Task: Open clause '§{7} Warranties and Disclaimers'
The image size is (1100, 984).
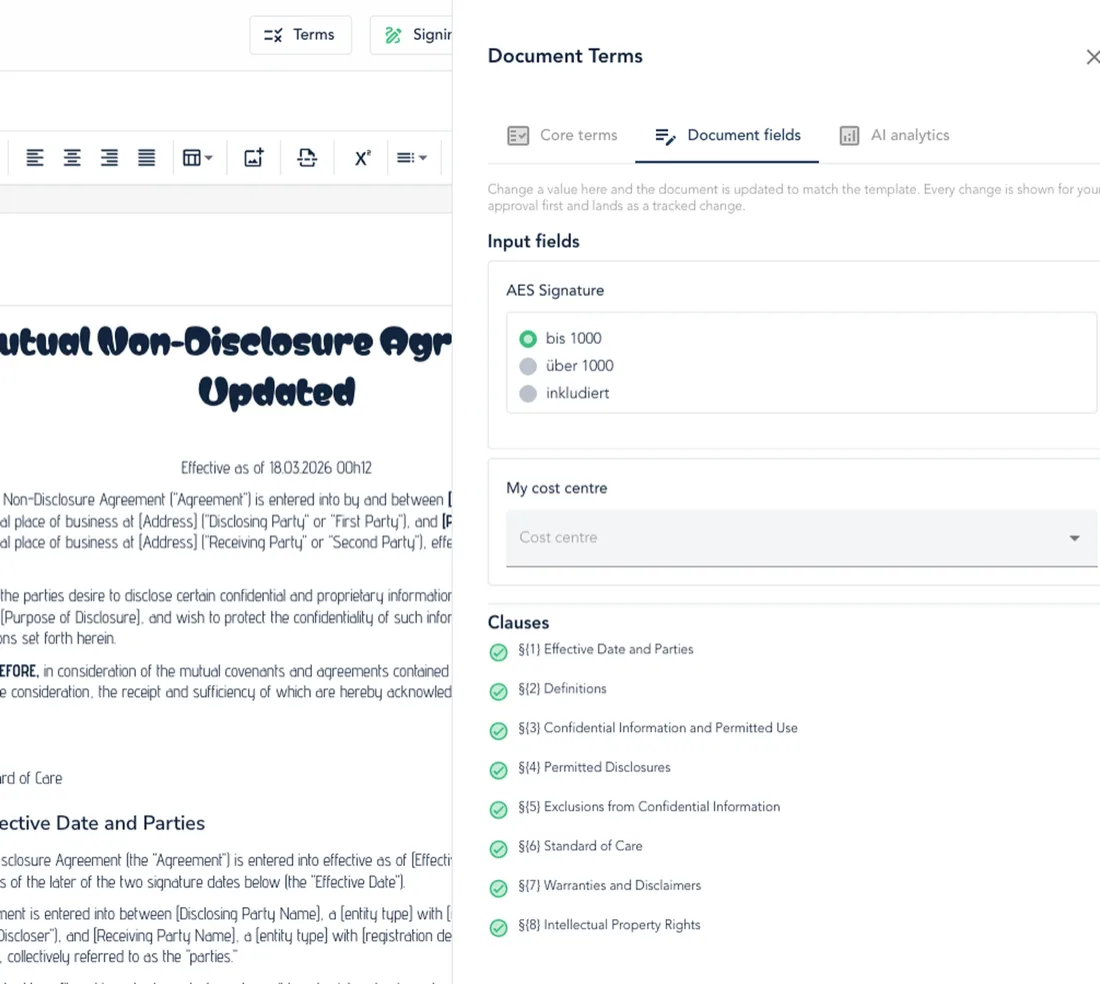Action: (x=609, y=885)
